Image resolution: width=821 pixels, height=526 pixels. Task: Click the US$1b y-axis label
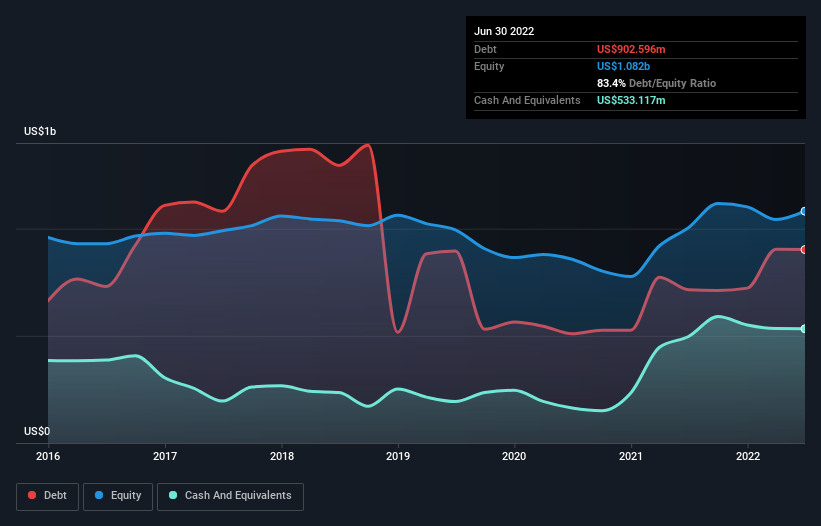[x=40, y=131]
